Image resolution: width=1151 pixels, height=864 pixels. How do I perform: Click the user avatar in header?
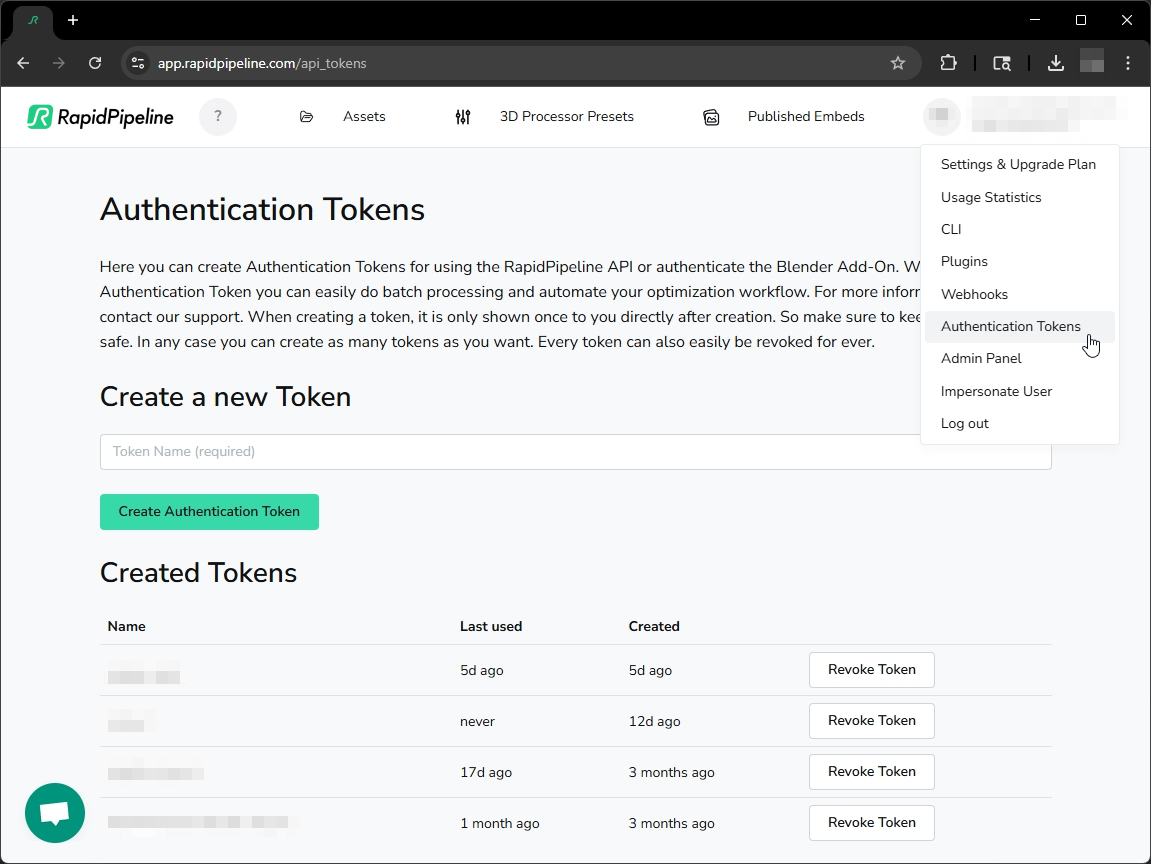pyautogui.click(x=942, y=116)
